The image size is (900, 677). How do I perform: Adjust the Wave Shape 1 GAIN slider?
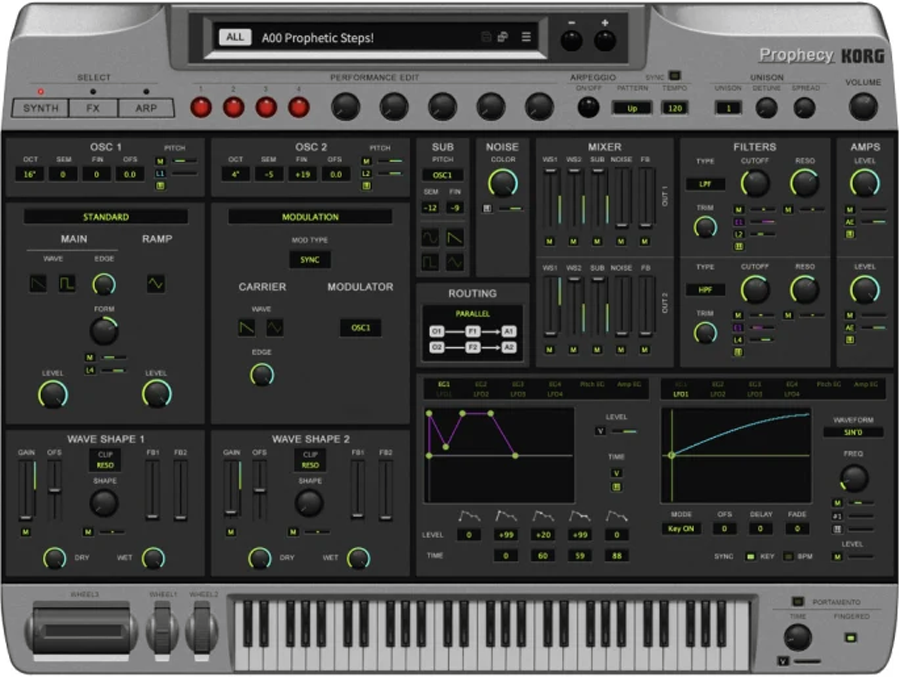click(x=25, y=490)
